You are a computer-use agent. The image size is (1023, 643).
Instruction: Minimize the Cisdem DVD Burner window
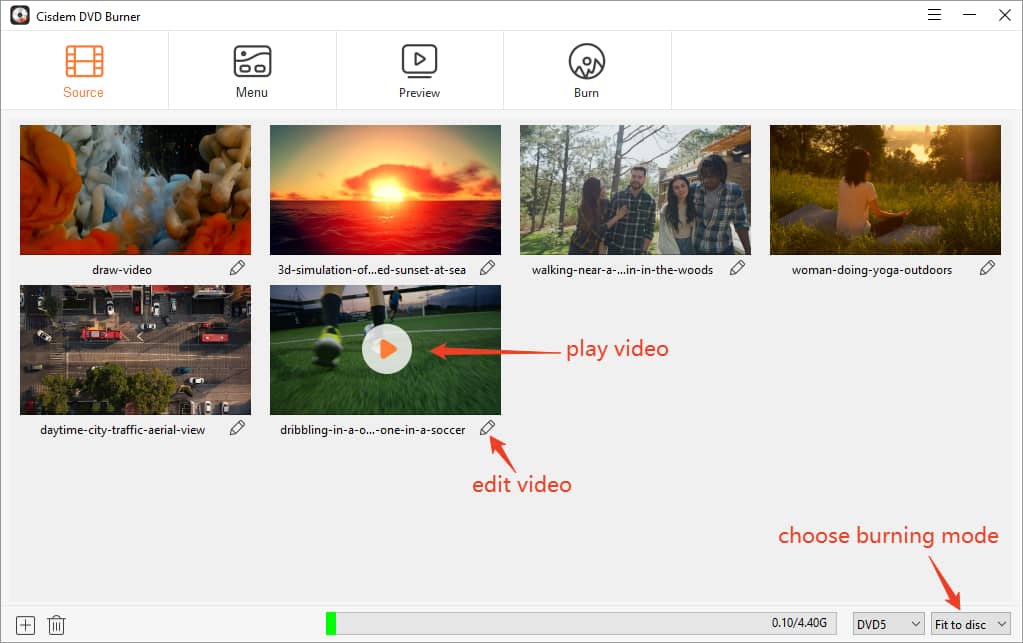click(970, 15)
